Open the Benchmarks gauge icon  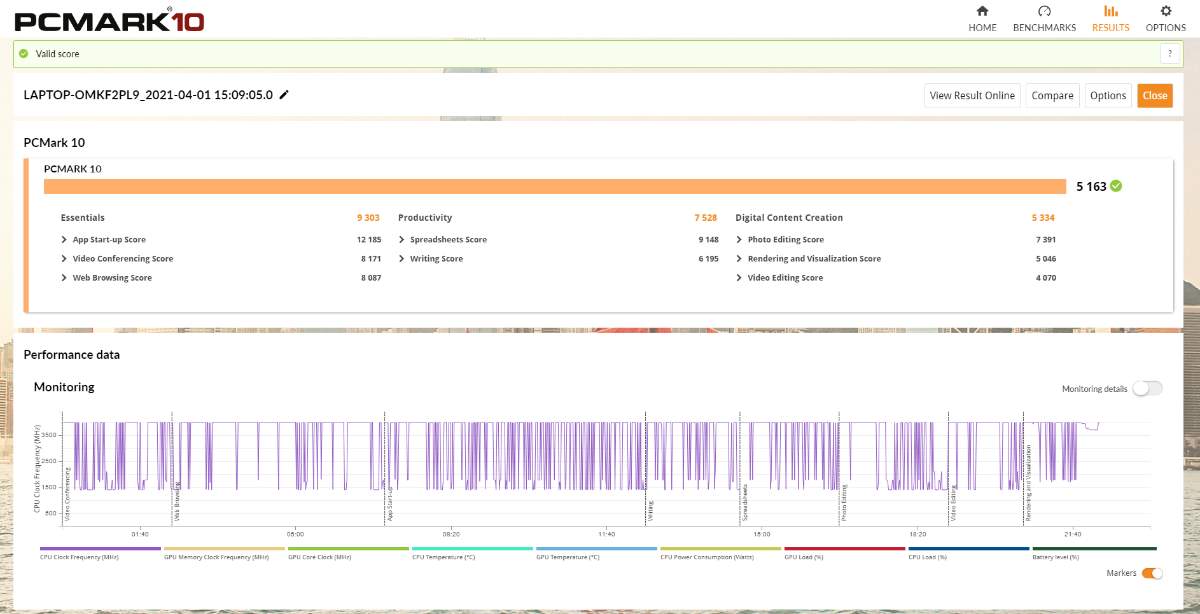pyautogui.click(x=1044, y=12)
